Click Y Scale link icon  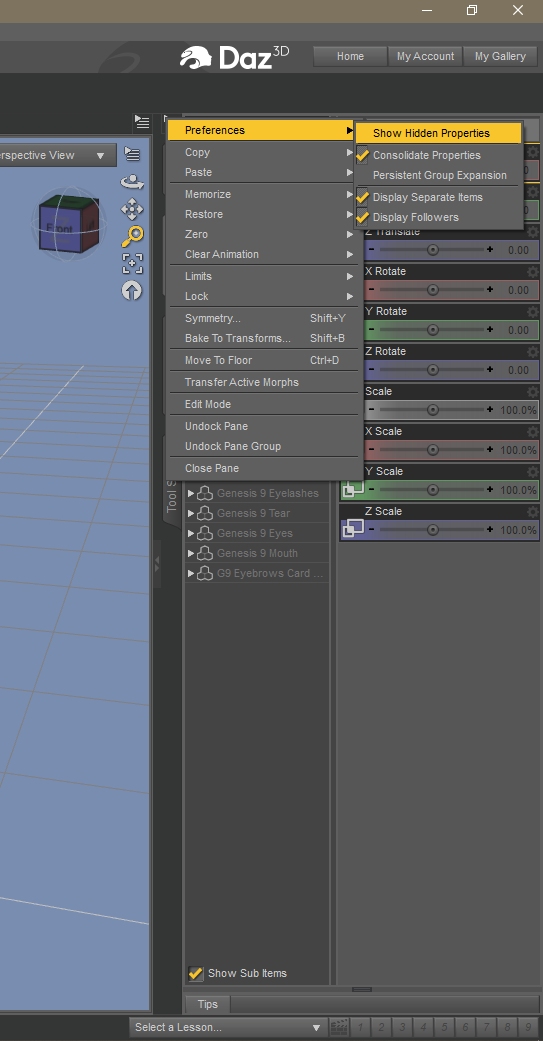click(x=353, y=490)
